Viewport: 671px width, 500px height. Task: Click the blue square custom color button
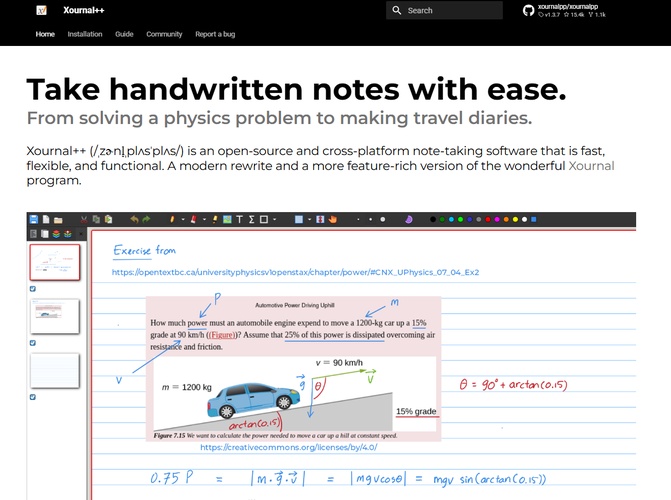[x=534, y=220]
